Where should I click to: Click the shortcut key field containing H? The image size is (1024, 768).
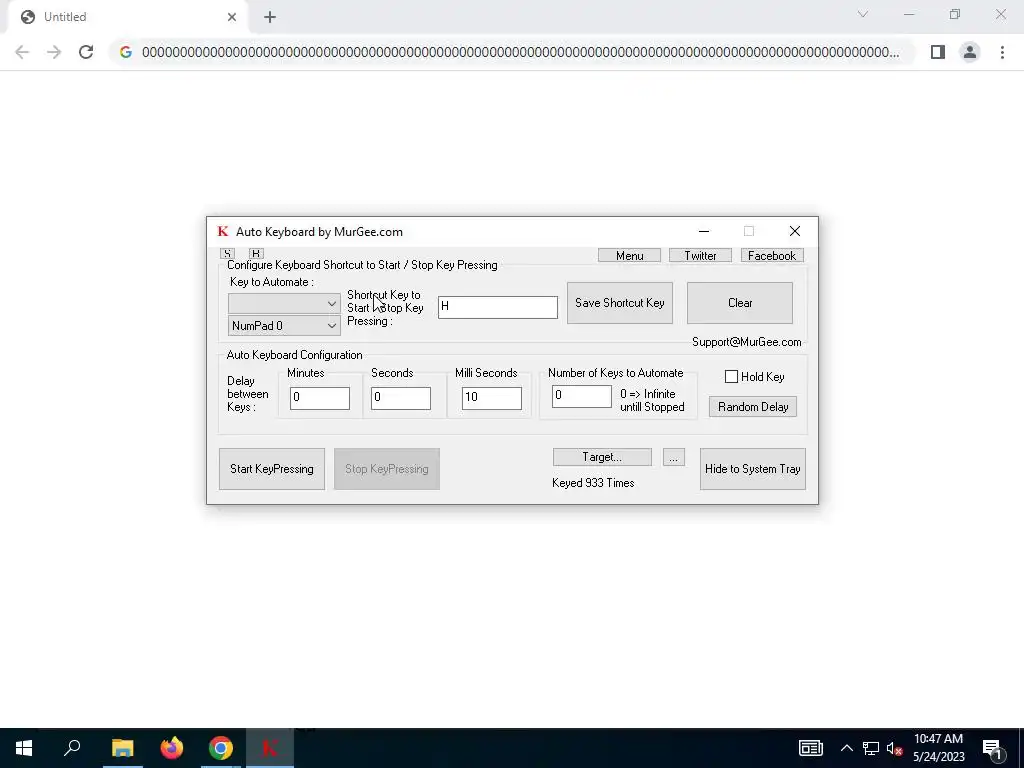(x=498, y=307)
